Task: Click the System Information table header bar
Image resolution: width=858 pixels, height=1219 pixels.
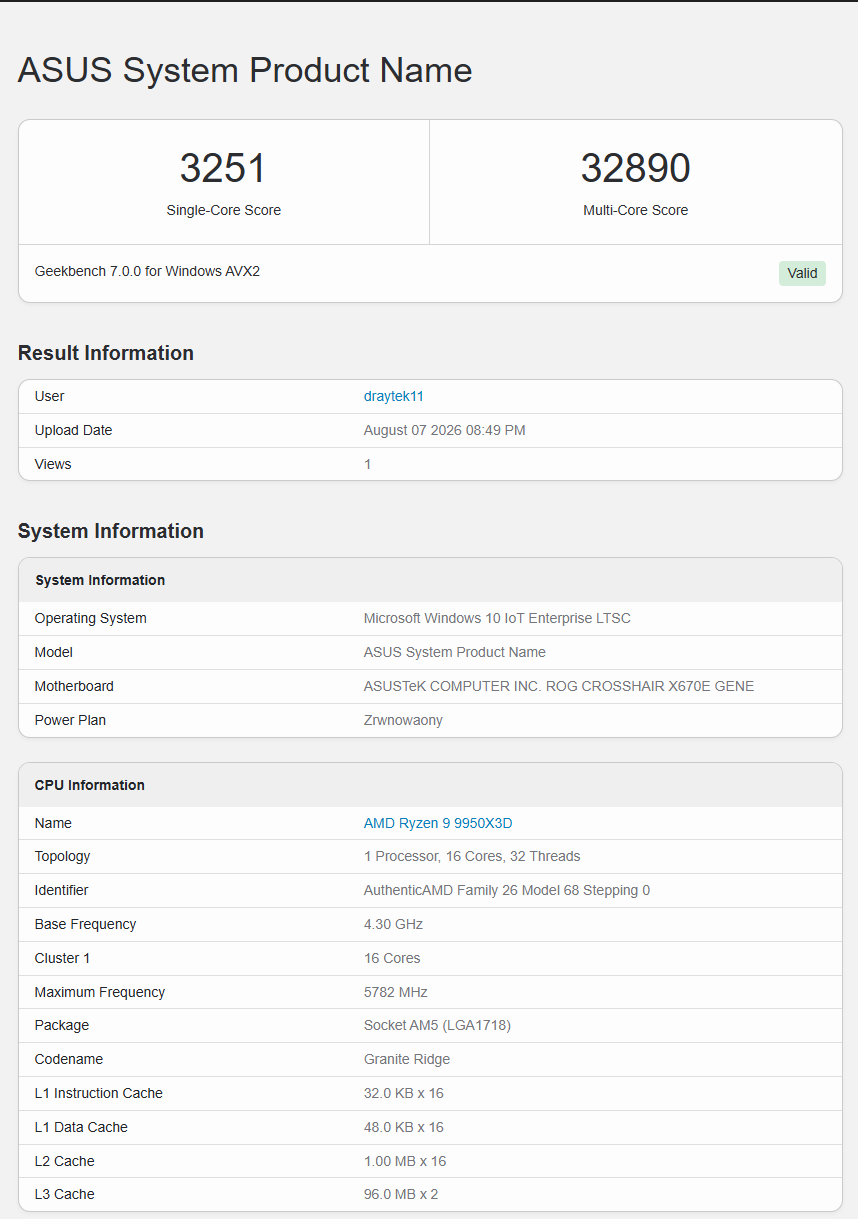Action: click(430, 580)
